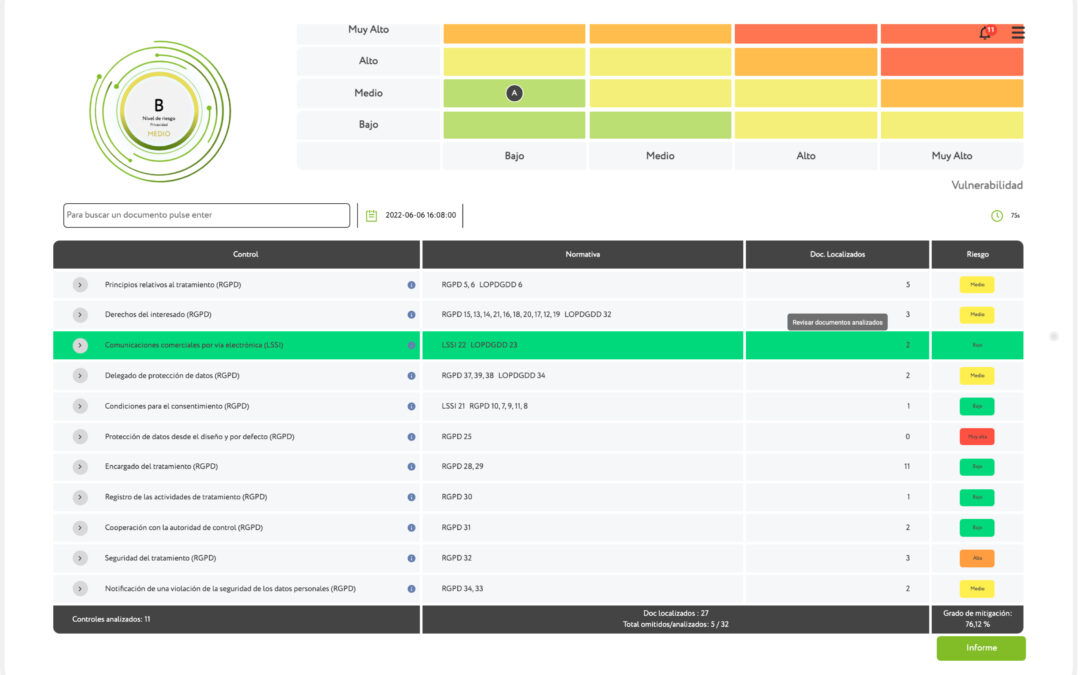The image size is (1080, 675).
Task: Show info for Principios relativos al tratamiento
Action: pos(411,285)
